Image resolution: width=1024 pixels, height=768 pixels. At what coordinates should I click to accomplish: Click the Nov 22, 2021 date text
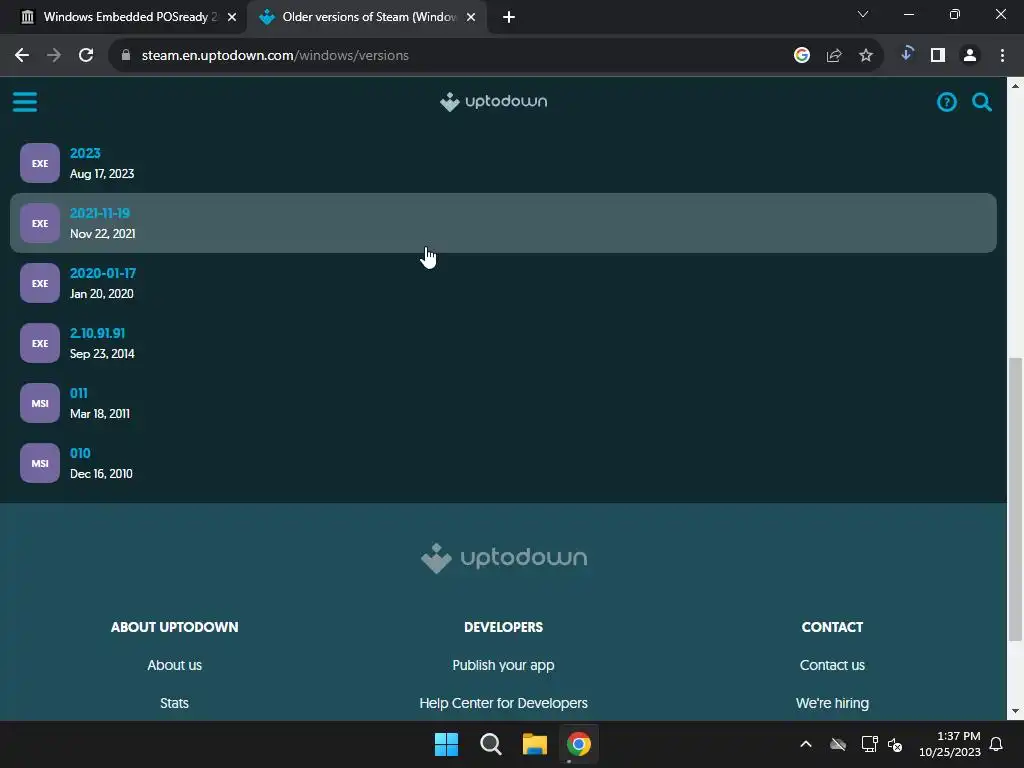click(x=103, y=234)
